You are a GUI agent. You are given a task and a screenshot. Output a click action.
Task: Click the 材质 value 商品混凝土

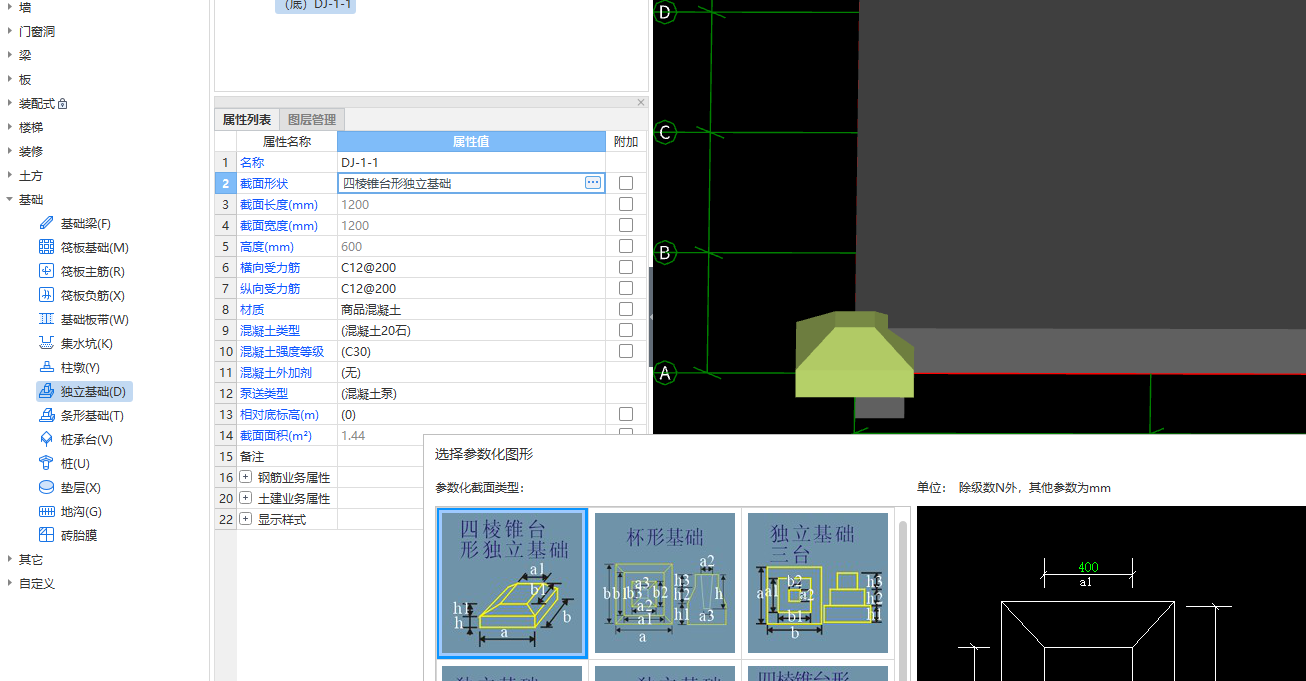(471, 309)
